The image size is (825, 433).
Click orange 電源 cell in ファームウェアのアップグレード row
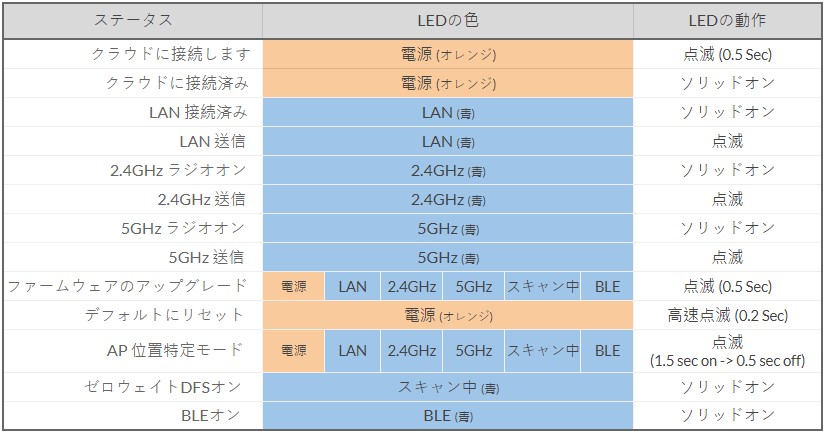[294, 287]
